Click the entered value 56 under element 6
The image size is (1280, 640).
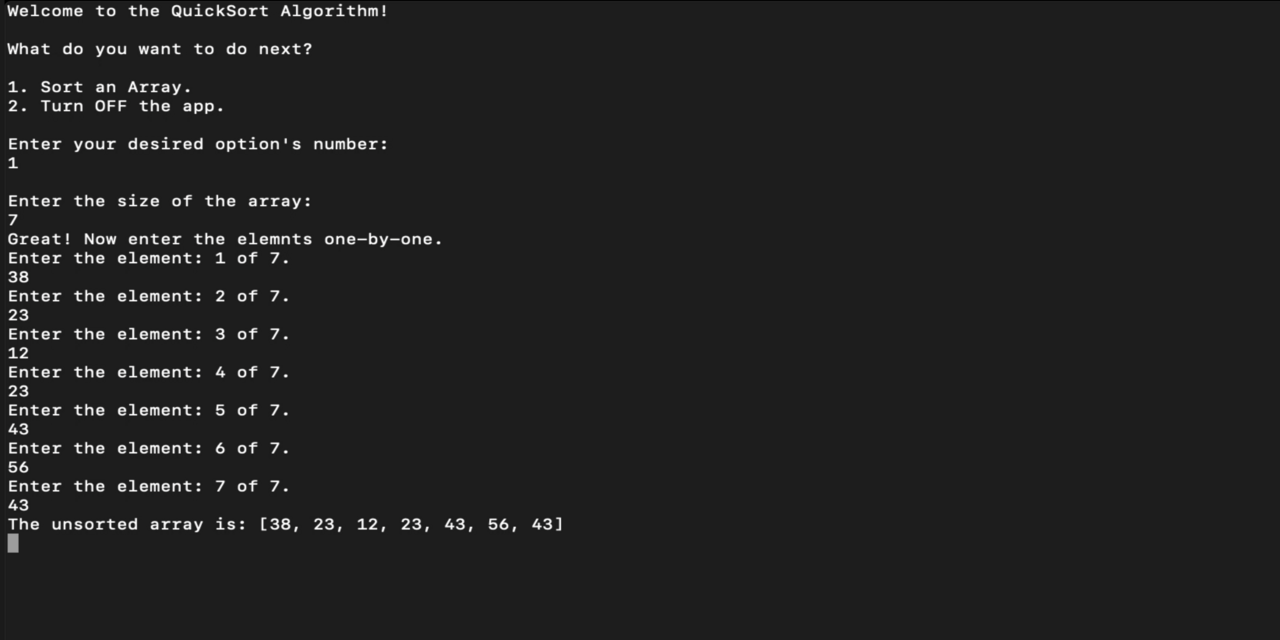coord(18,467)
